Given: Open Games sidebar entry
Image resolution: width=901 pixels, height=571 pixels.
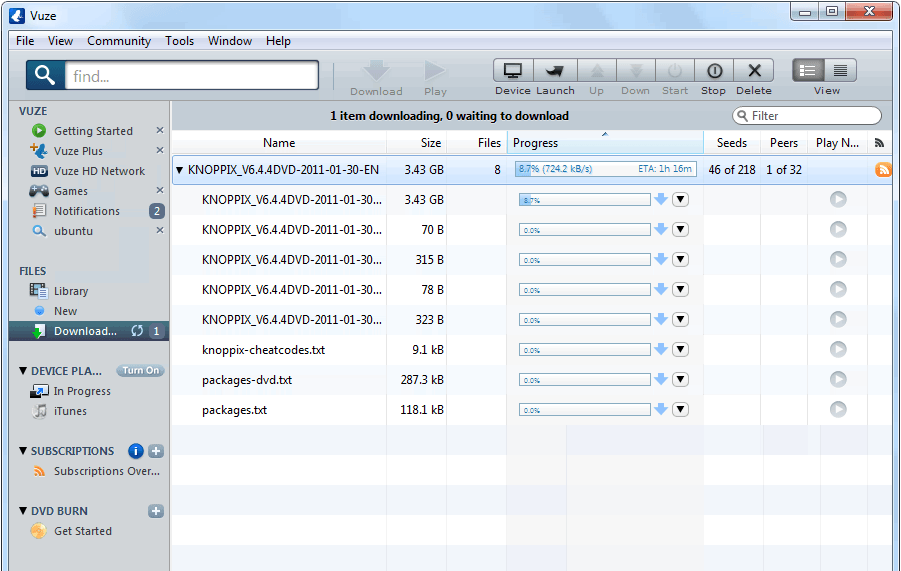Looking at the screenshot, I should point(71,191).
